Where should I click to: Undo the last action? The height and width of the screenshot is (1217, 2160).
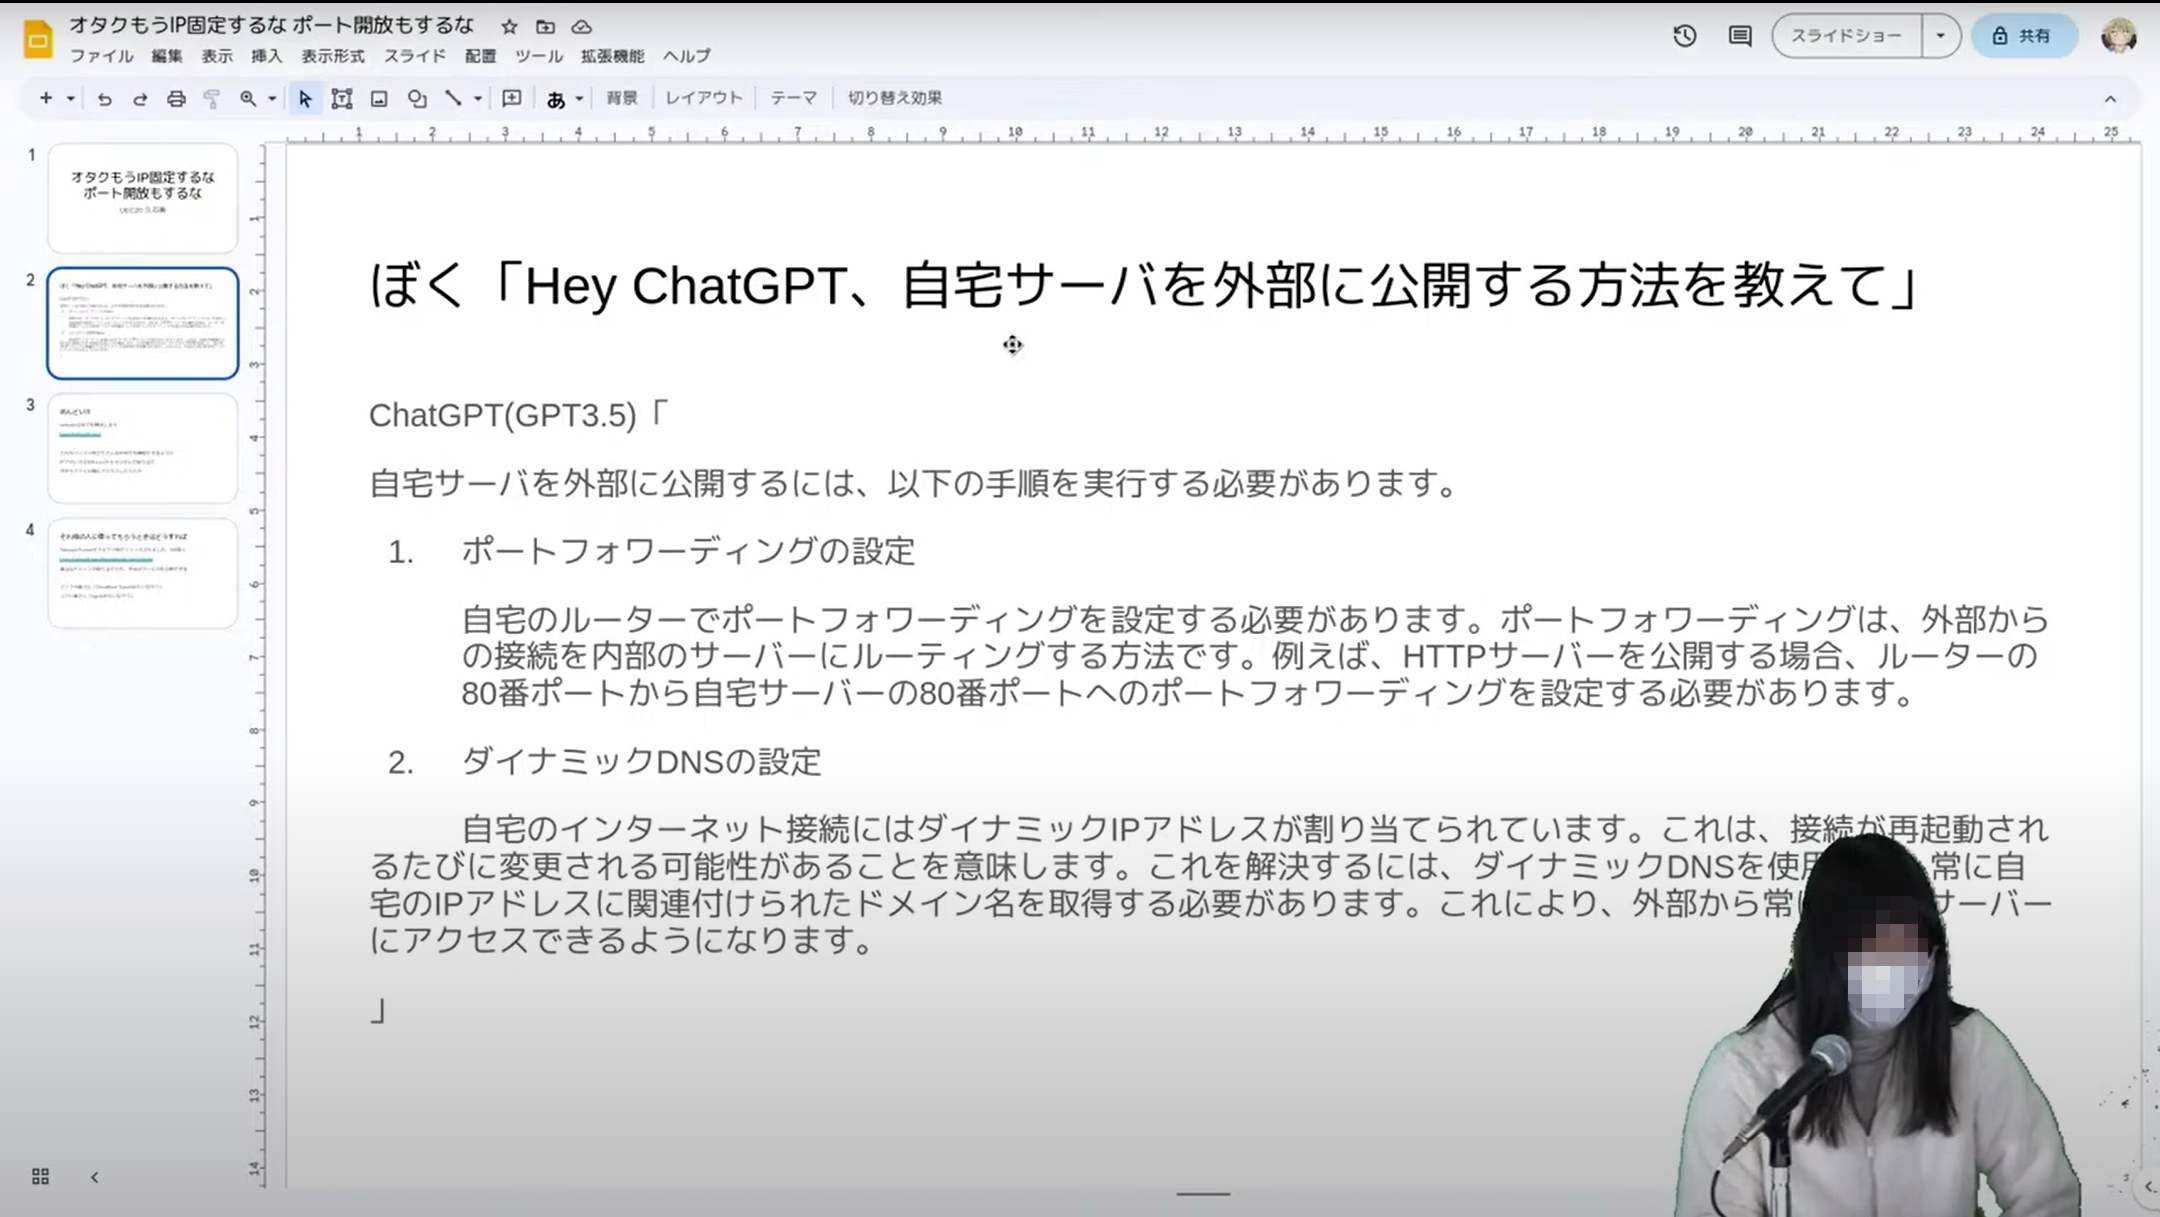click(104, 98)
